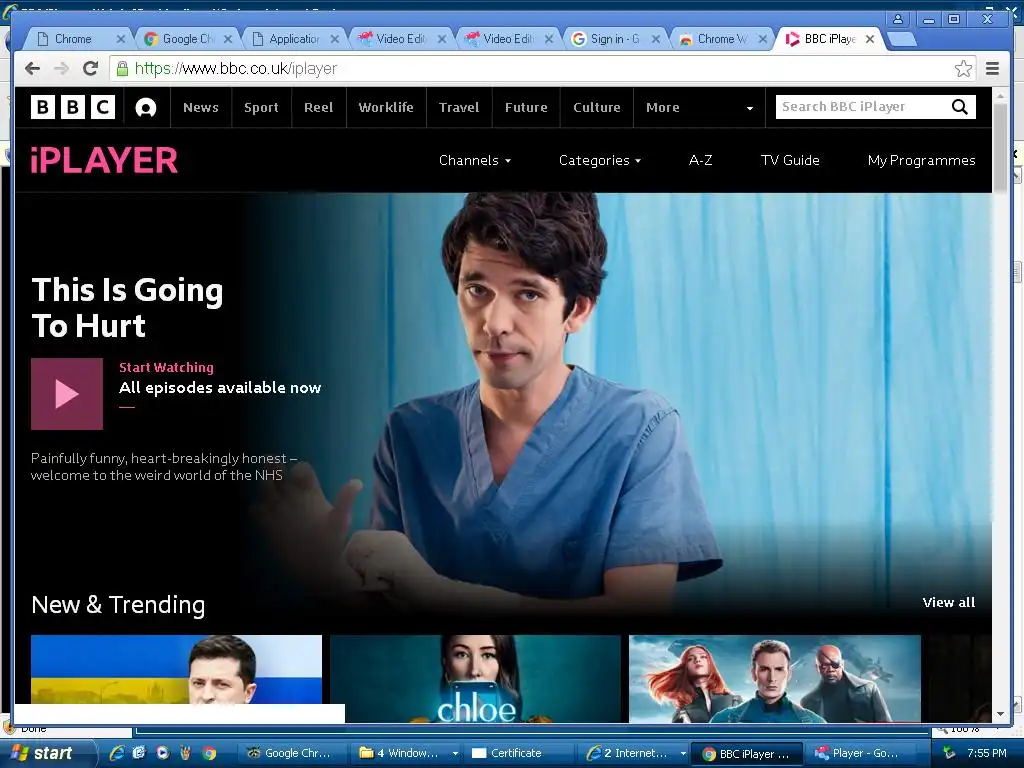Open the TV Guide
Image resolution: width=1024 pixels, height=768 pixels.
[790, 161]
